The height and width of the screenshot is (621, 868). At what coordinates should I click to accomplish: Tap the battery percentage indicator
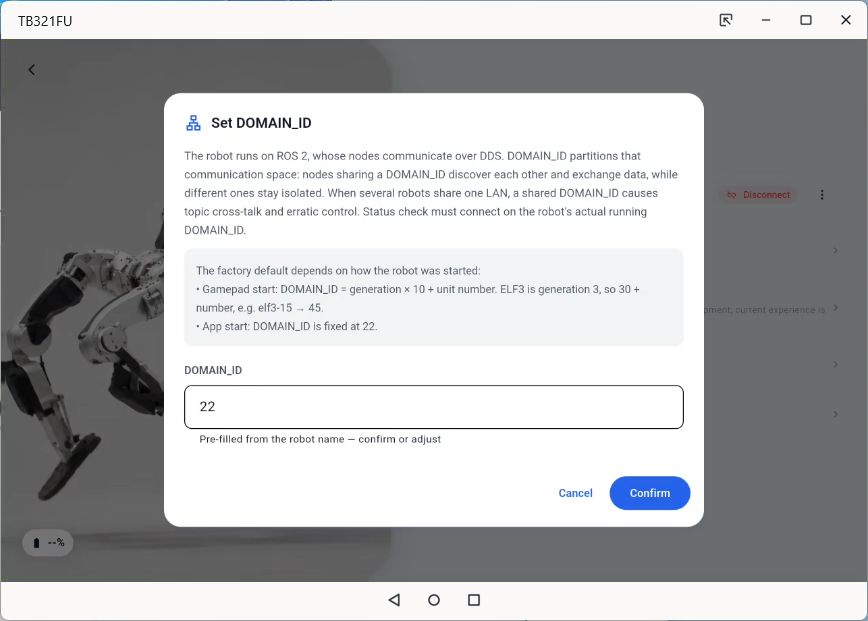[48, 542]
